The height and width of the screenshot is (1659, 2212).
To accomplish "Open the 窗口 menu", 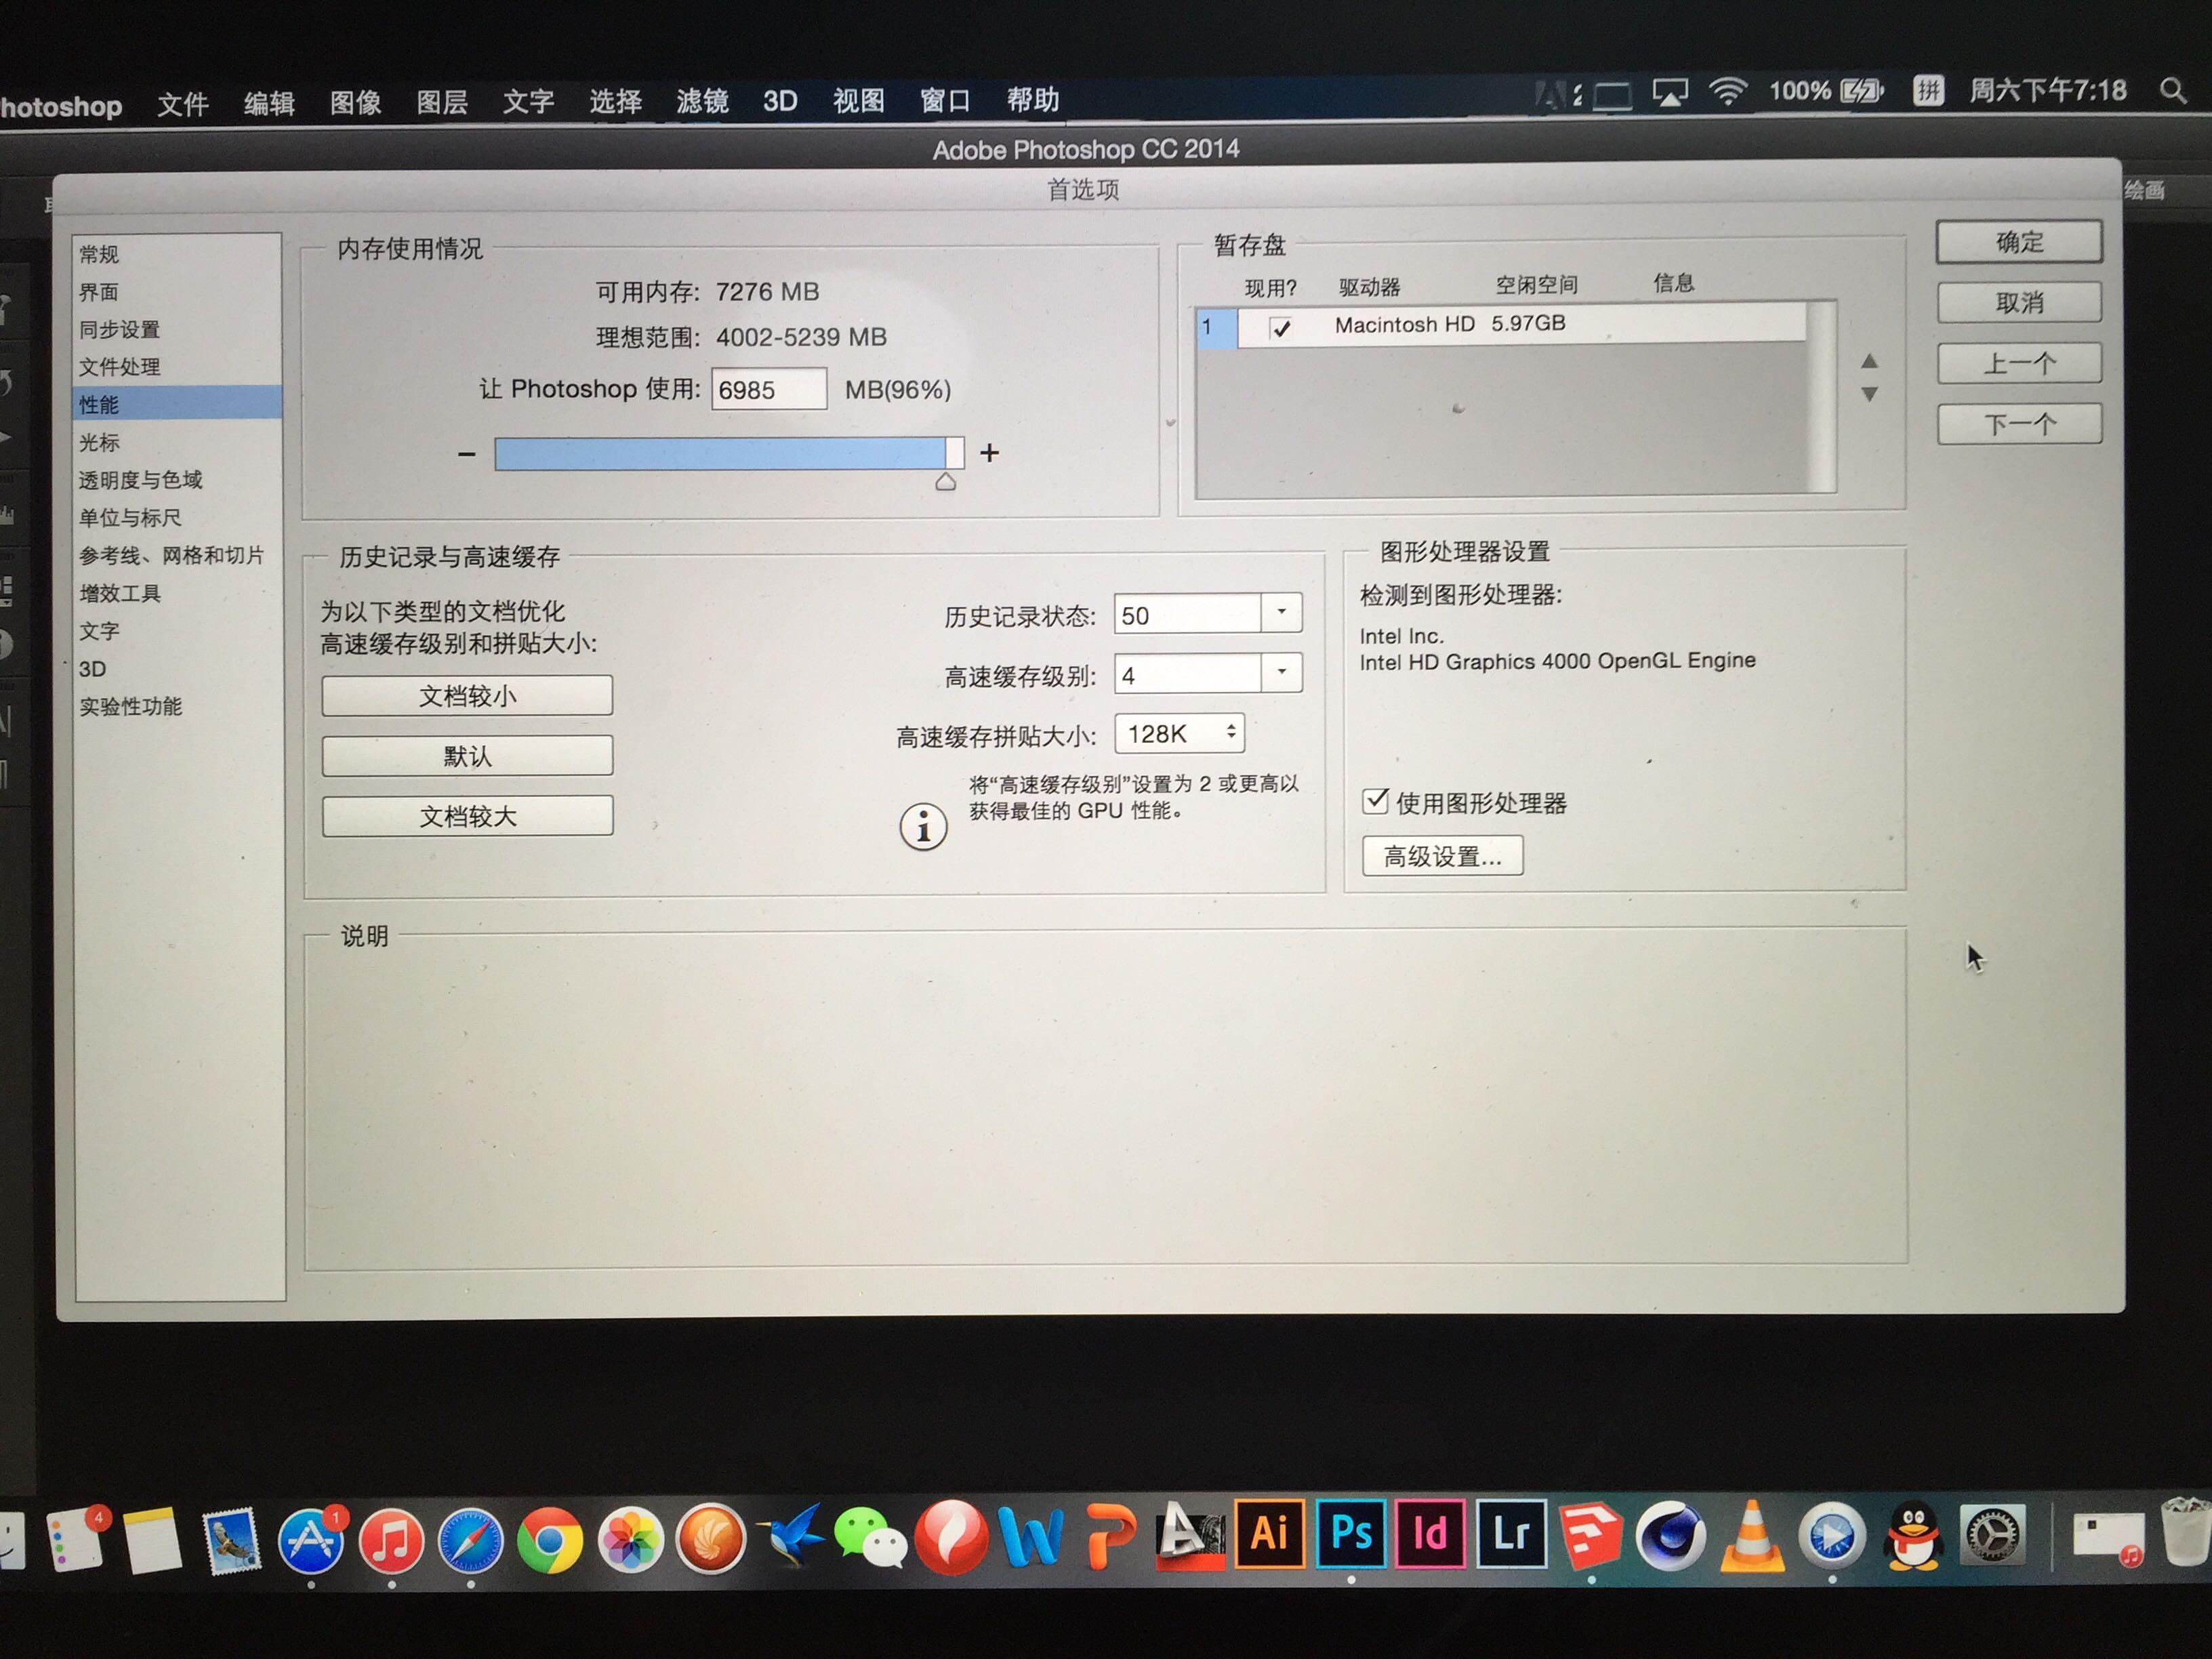I will click(x=945, y=100).
